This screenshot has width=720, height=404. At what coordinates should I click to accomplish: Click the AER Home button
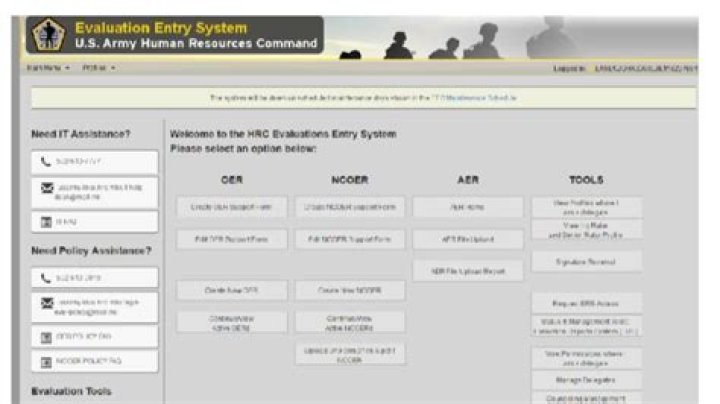[468, 207]
